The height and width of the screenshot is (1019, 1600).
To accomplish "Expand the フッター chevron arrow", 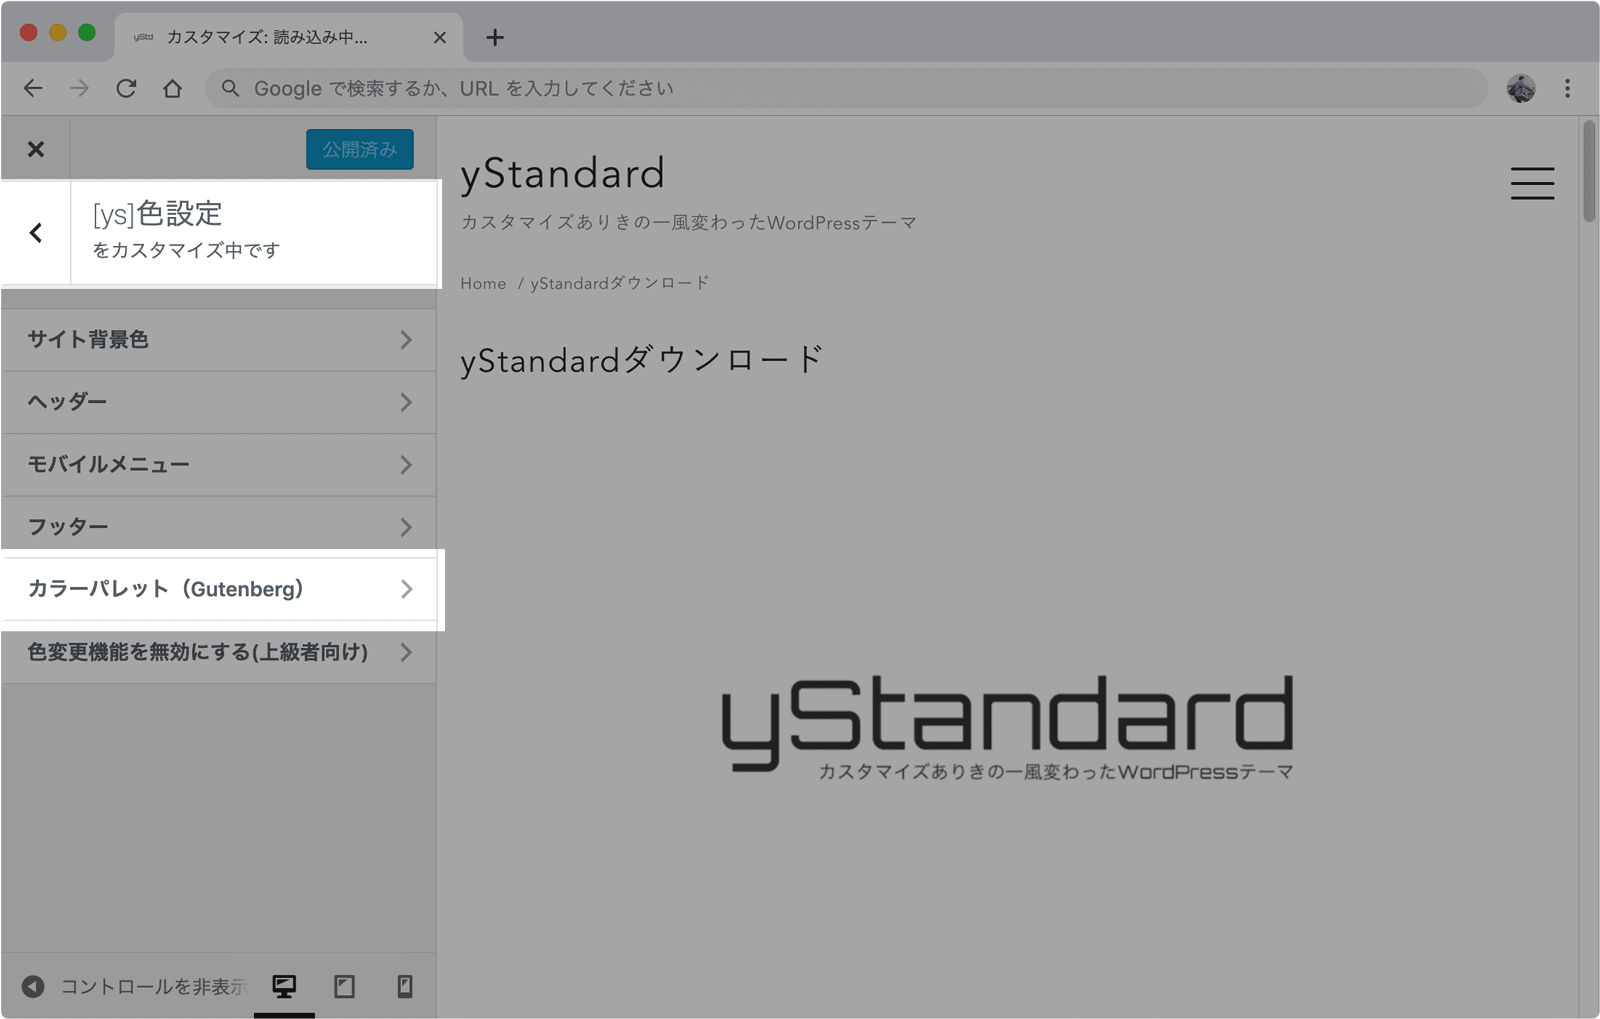I will [406, 527].
